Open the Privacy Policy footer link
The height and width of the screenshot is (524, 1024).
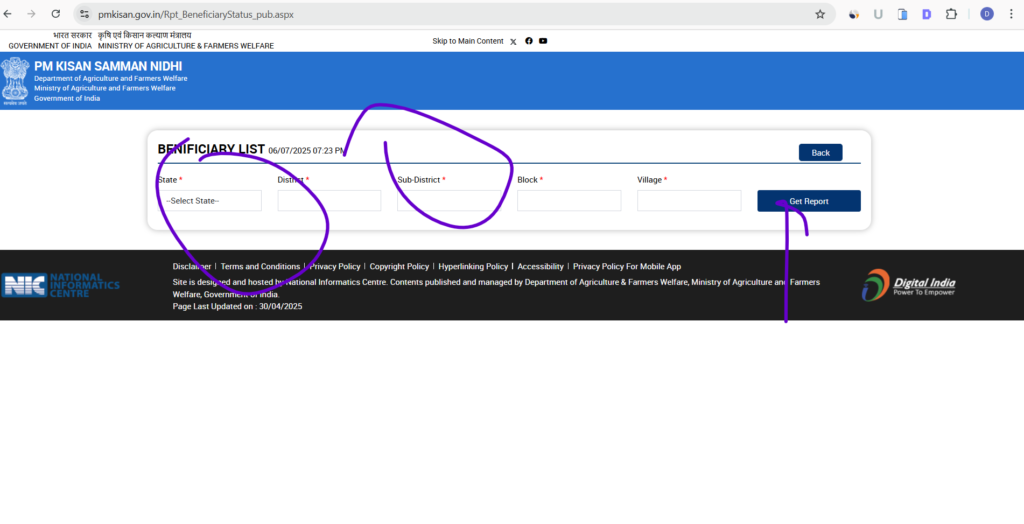coord(335,267)
